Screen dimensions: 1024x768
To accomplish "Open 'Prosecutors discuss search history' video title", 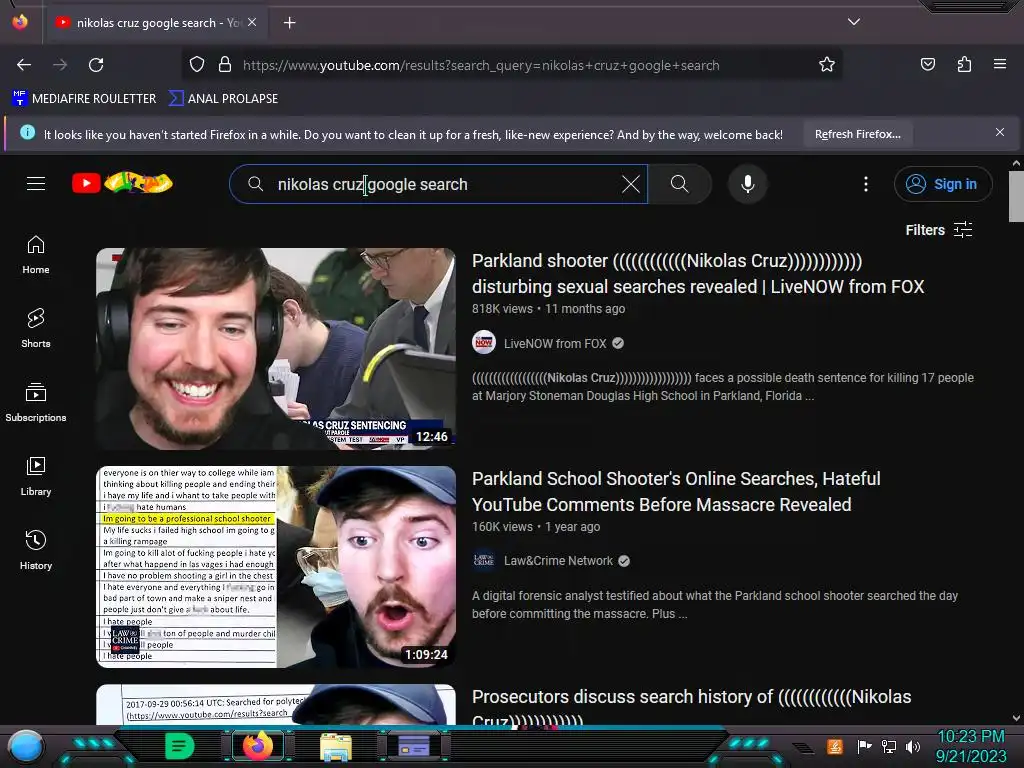I will click(691, 709).
